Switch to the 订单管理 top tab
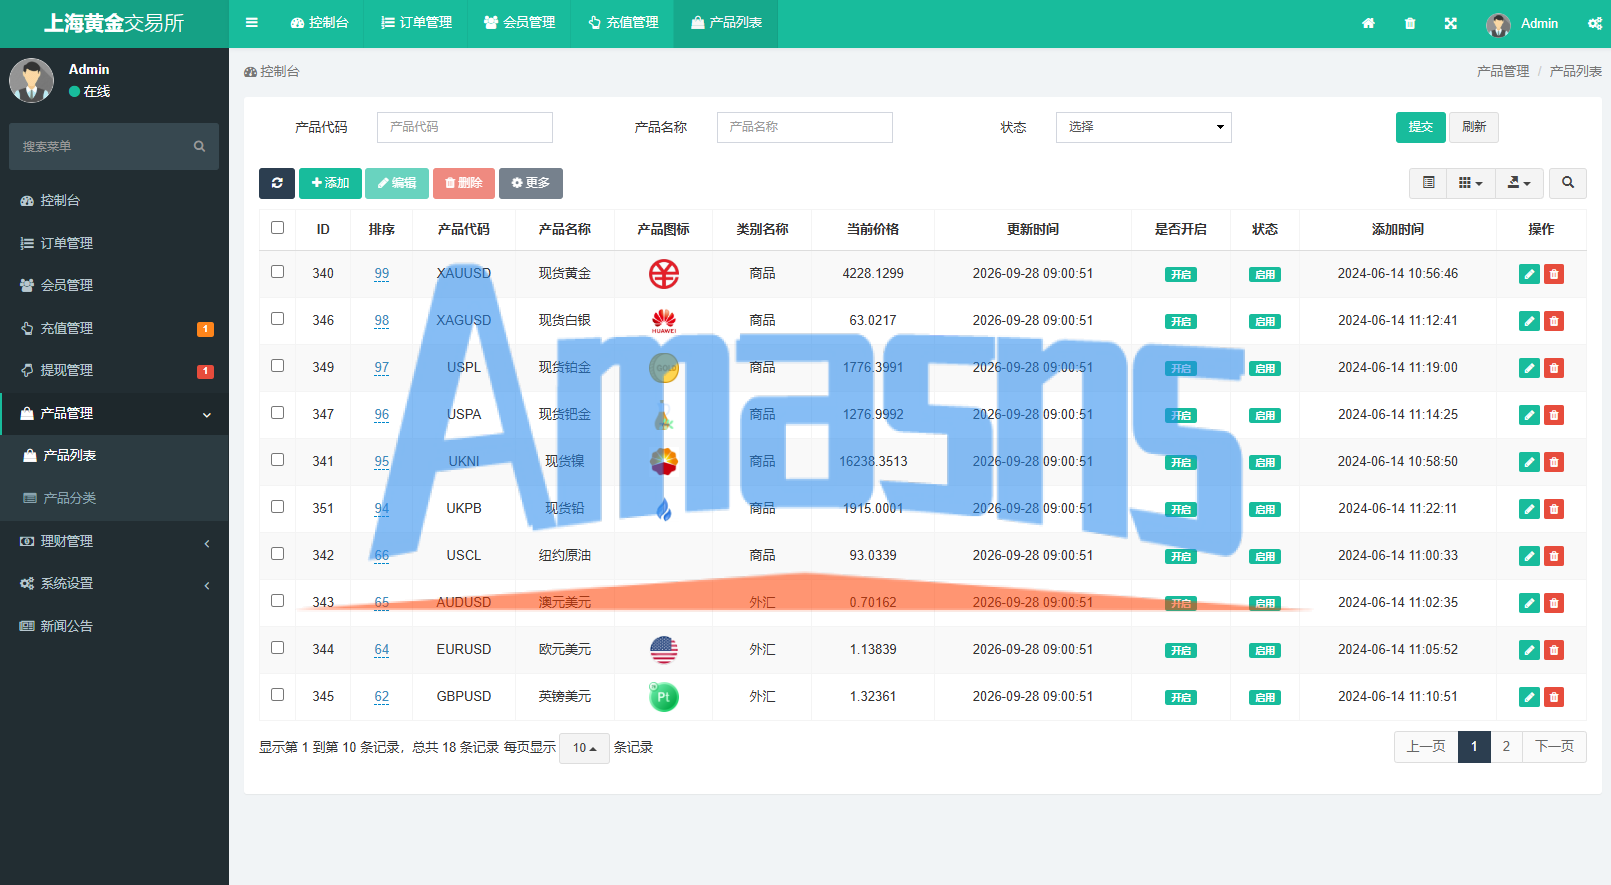This screenshot has height=885, width=1611. tap(417, 23)
